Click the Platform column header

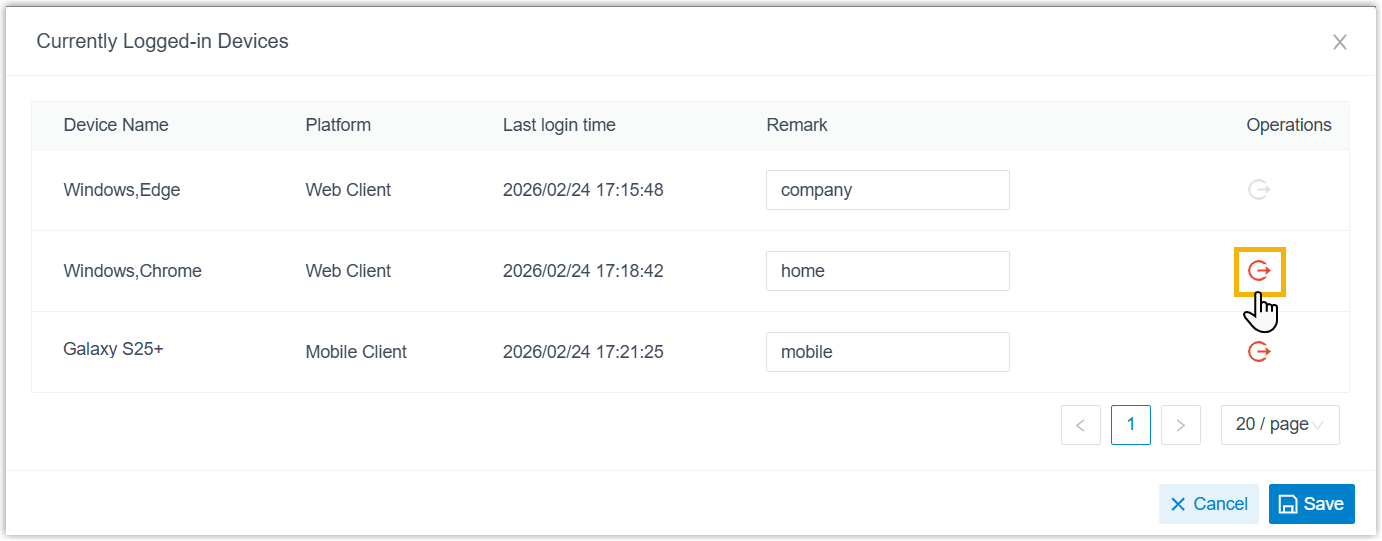pos(338,125)
